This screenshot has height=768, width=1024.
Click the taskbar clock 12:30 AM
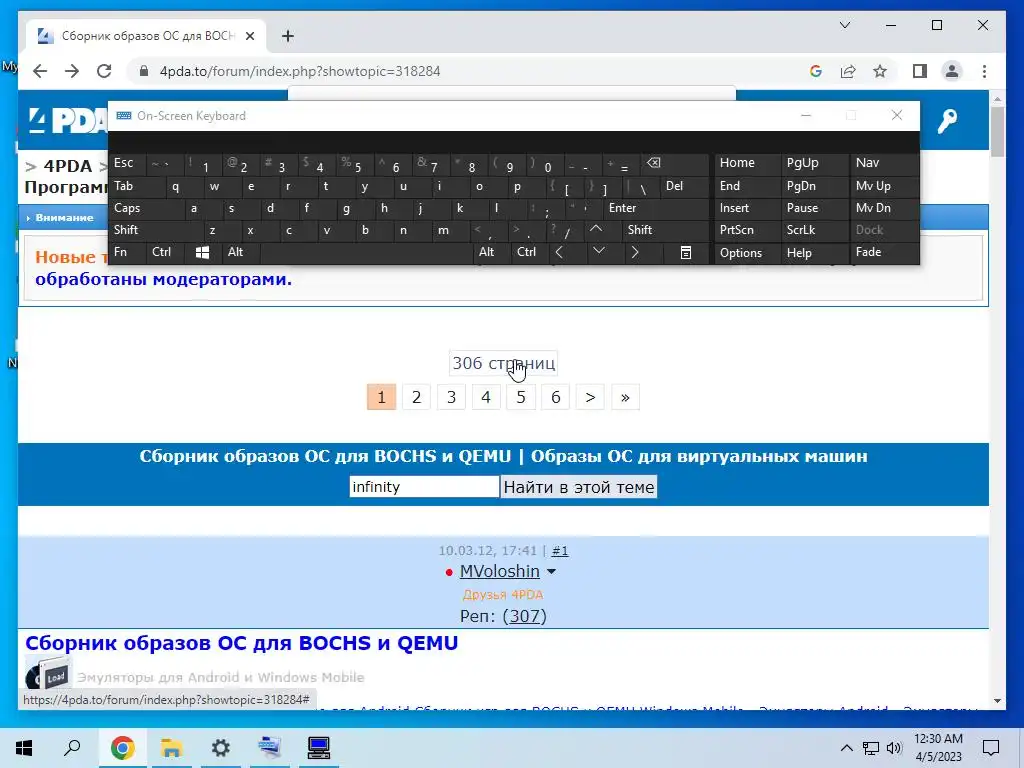(x=938, y=748)
